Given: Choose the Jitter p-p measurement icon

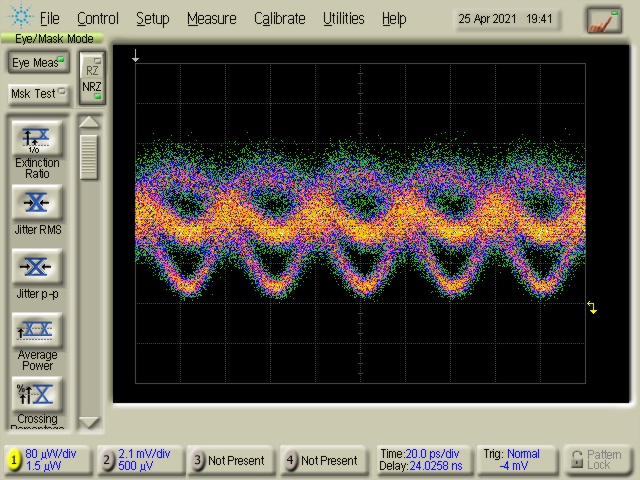Looking at the screenshot, I should 37,267.
